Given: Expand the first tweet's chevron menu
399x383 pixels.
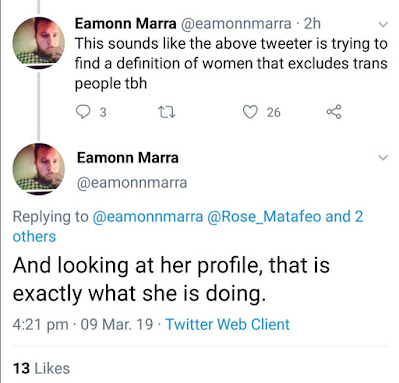Looking at the screenshot, I should click(x=384, y=24).
